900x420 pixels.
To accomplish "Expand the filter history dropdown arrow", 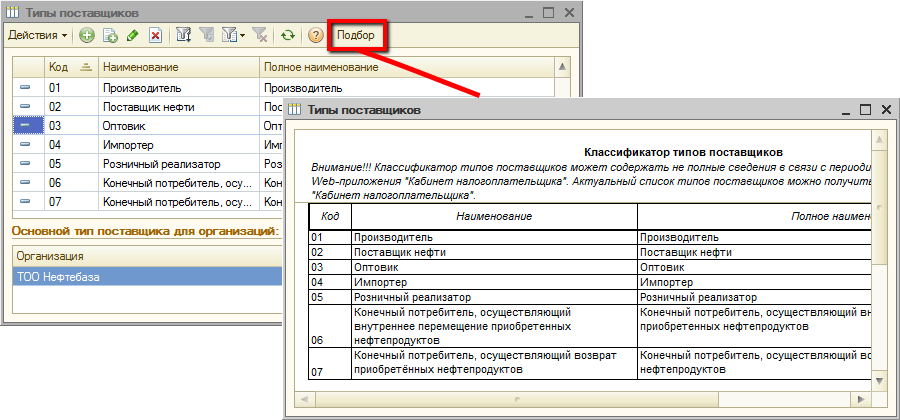I will tap(243, 35).
